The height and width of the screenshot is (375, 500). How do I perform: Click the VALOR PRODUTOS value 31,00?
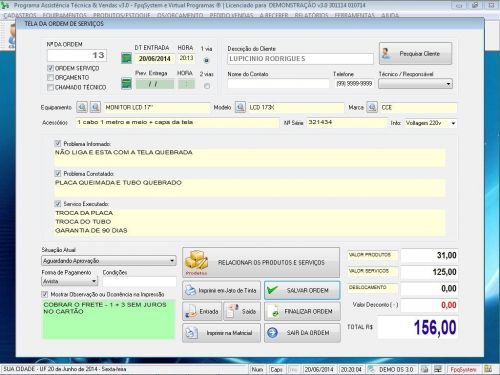pos(429,255)
